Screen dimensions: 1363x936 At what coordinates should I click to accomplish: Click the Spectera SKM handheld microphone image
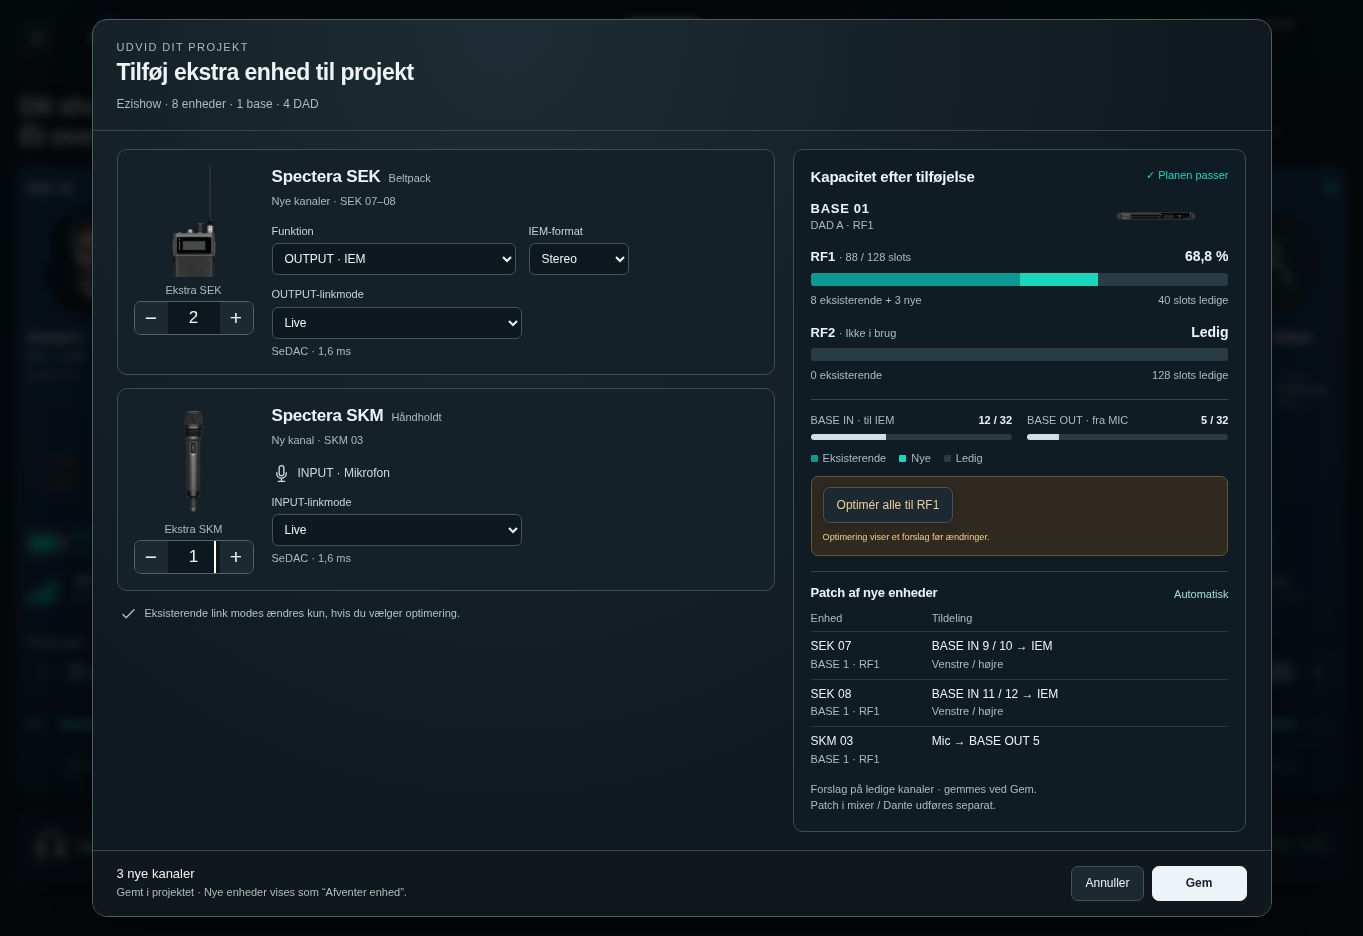193,461
